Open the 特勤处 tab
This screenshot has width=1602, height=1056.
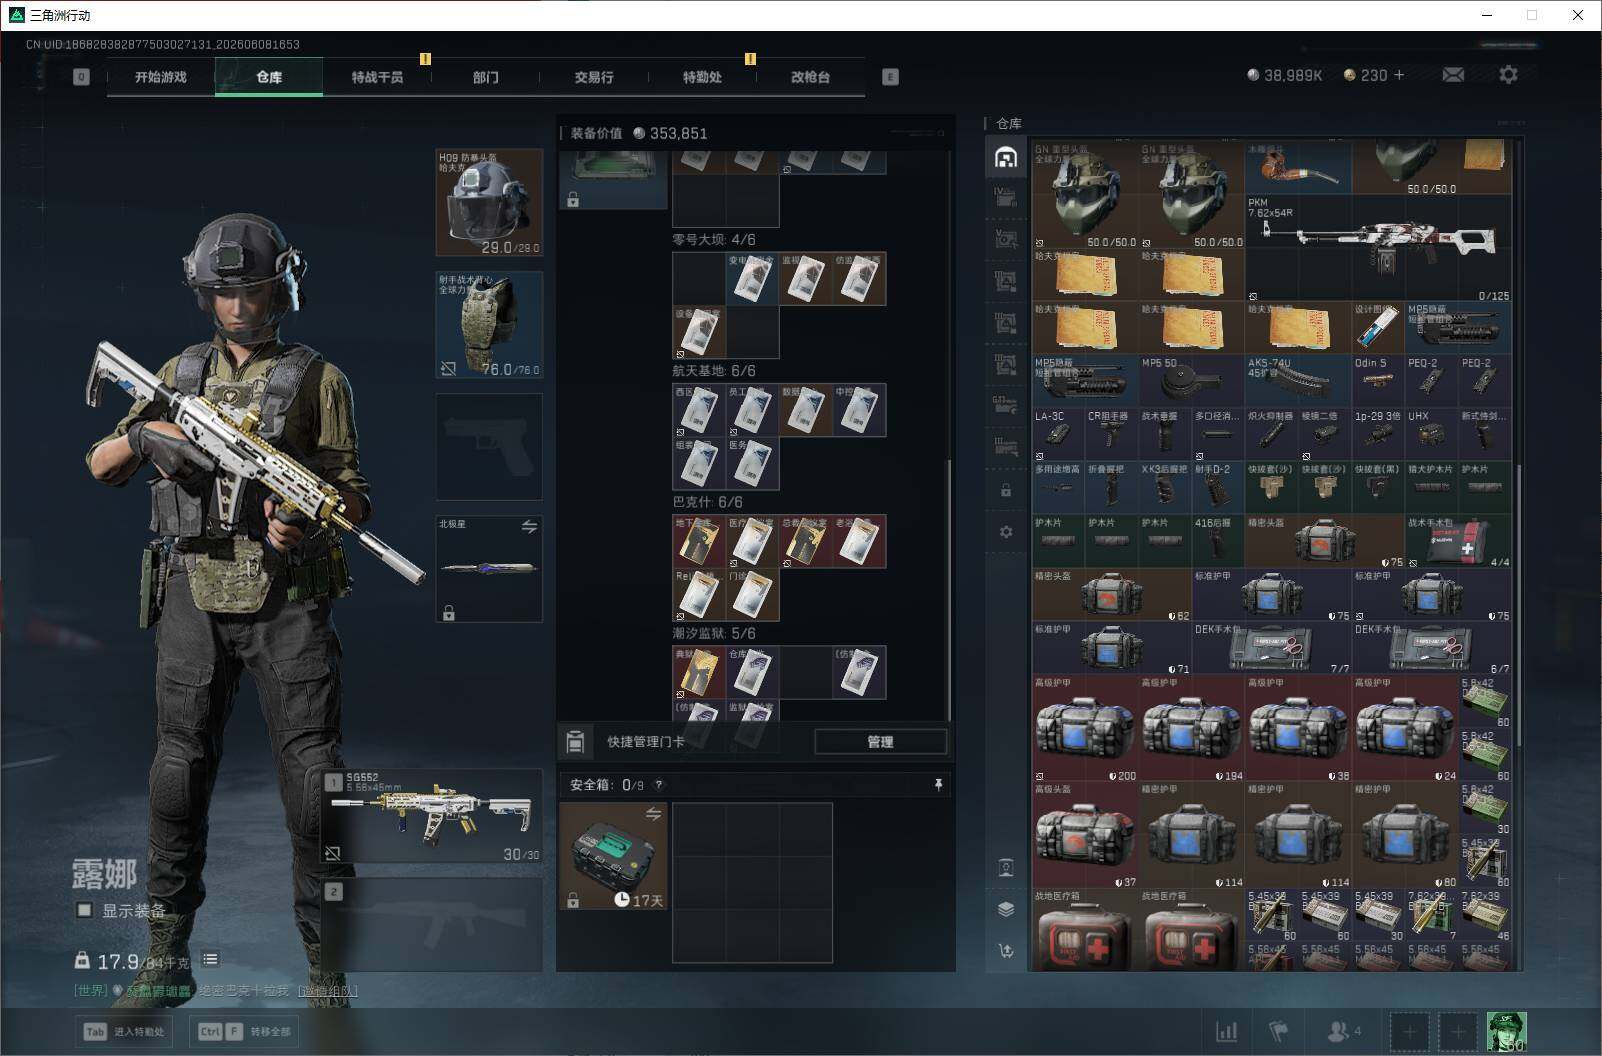702,77
